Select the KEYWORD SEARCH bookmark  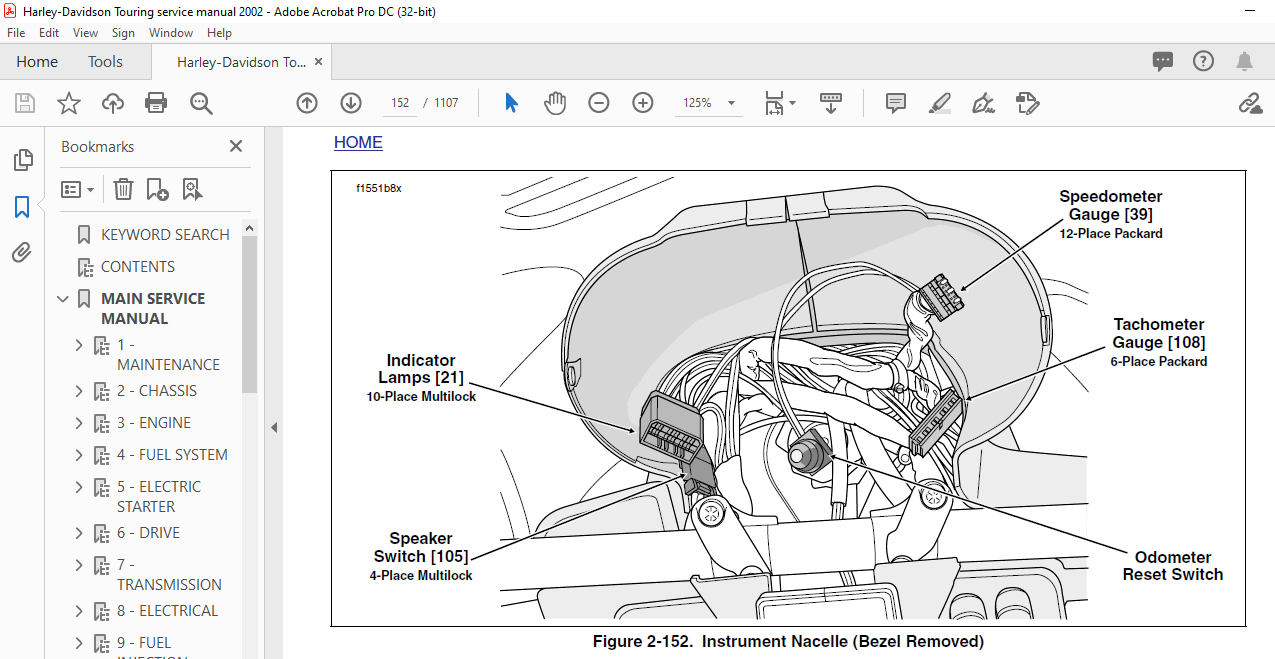pos(165,235)
